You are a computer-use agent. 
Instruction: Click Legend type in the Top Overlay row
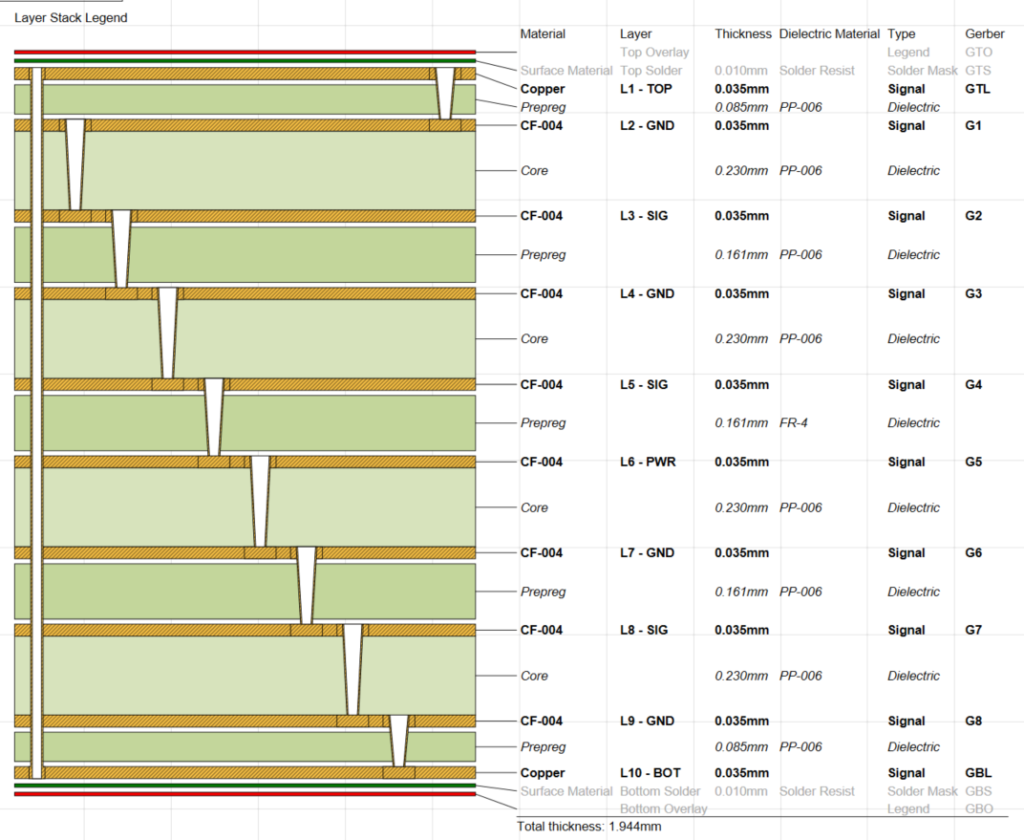tap(908, 52)
